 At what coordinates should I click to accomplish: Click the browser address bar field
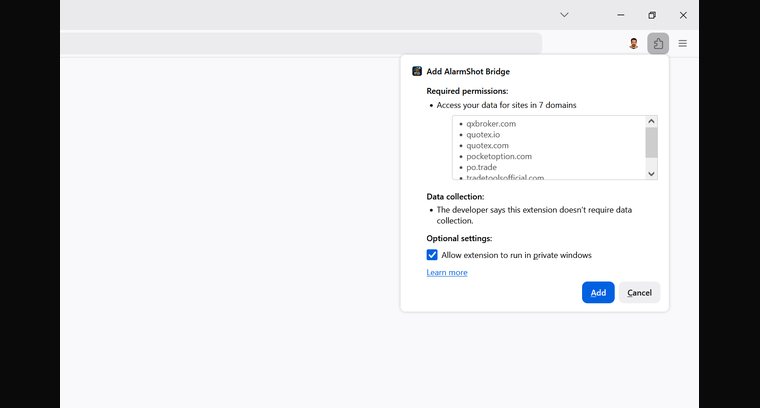pyautogui.click(x=301, y=44)
